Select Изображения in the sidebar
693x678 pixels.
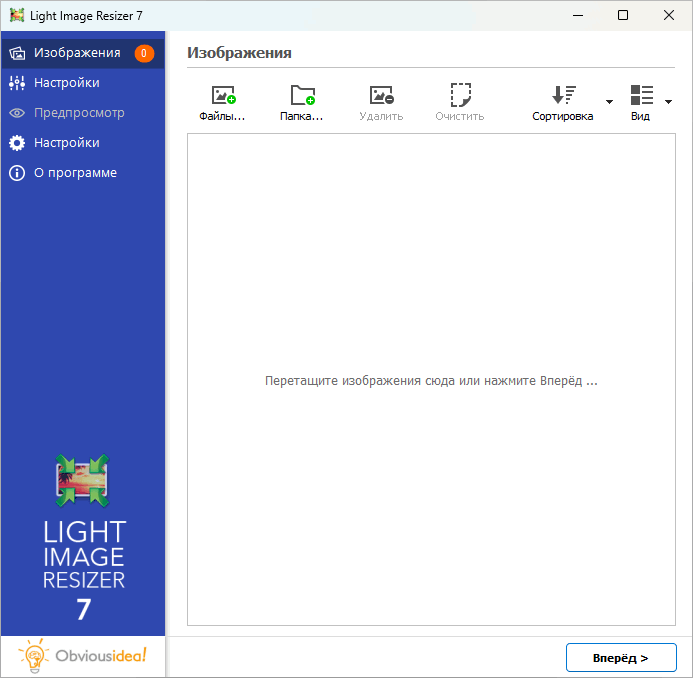(83, 53)
